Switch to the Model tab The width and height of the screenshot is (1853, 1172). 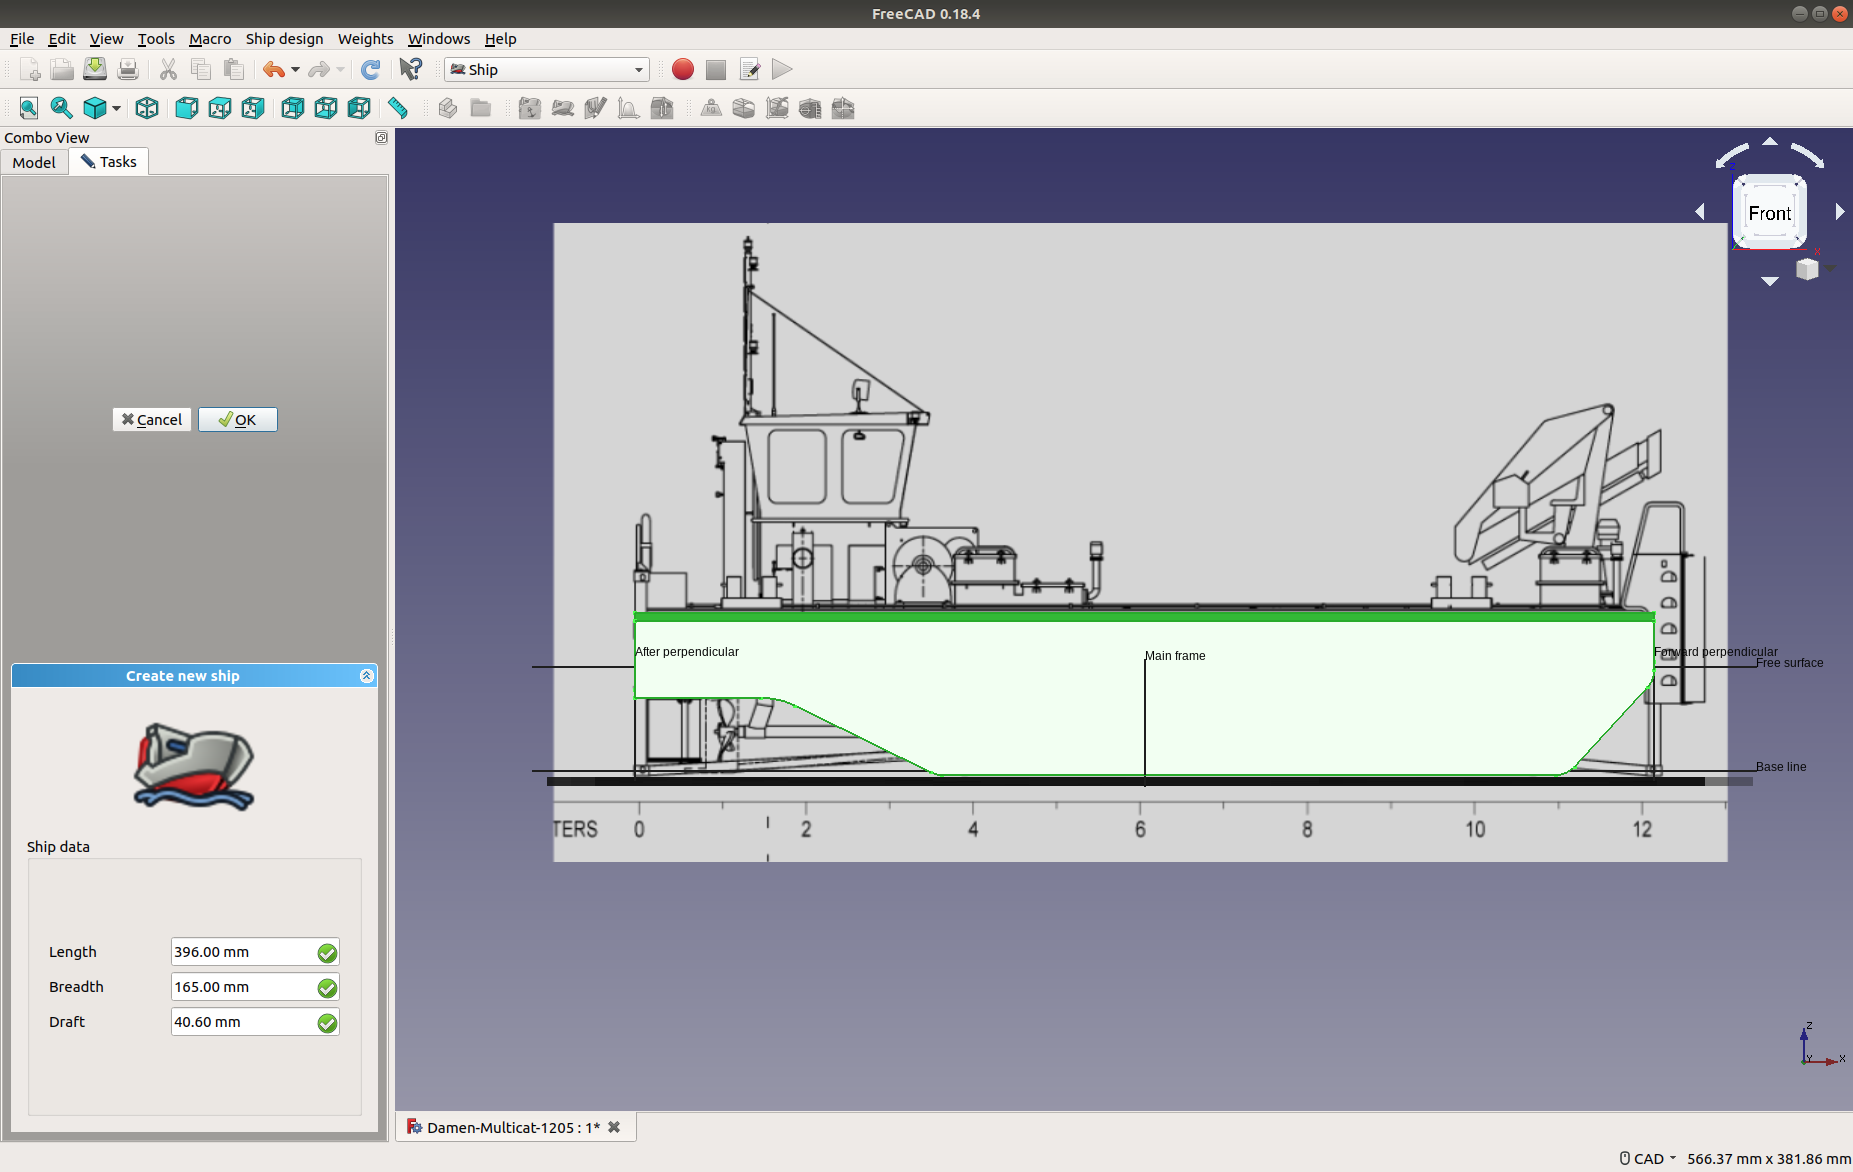click(34, 162)
